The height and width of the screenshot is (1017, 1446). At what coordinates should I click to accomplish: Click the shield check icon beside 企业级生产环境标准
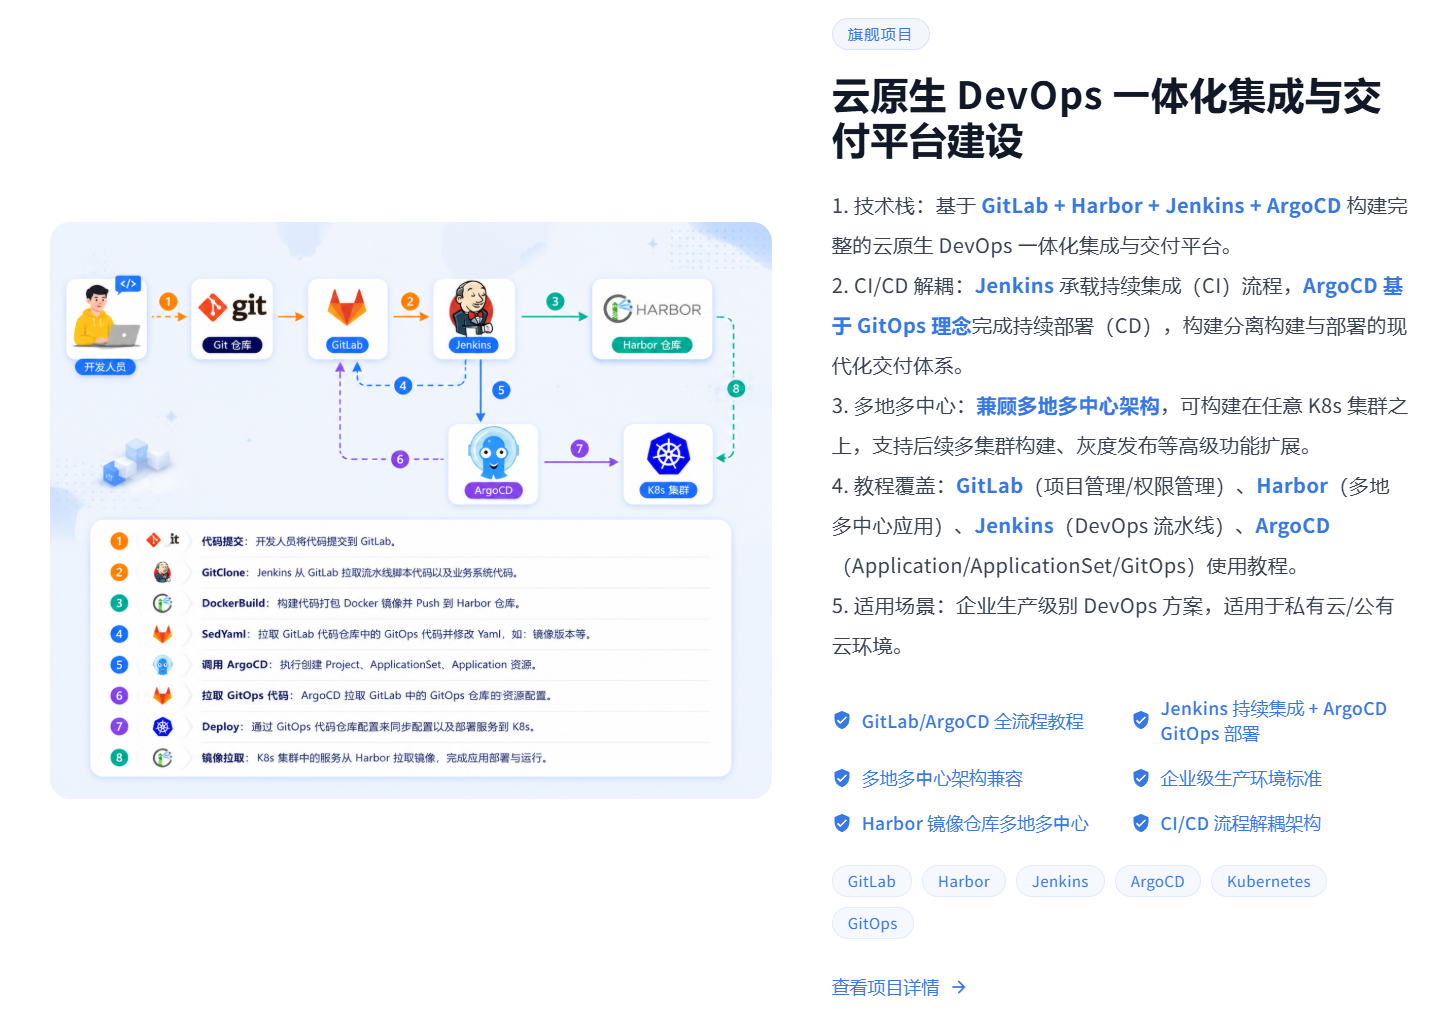click(1140, 778)
